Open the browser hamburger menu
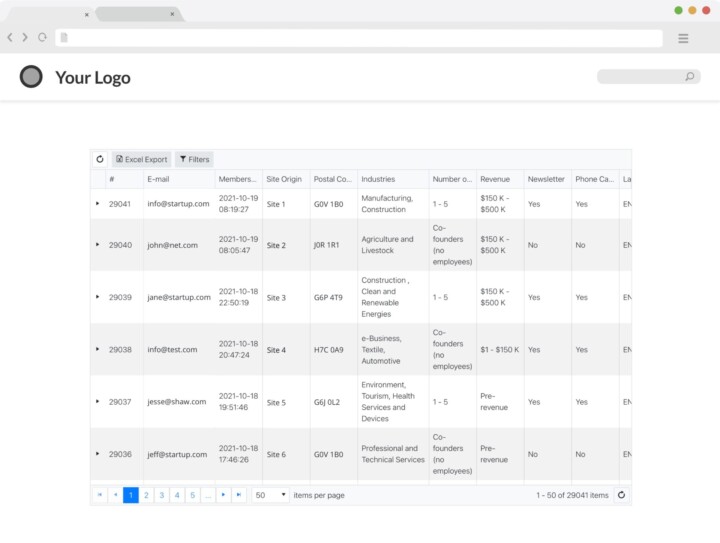The height and width of the screenshot is (543, 720). pyautogui.click(x=683, y=39)
